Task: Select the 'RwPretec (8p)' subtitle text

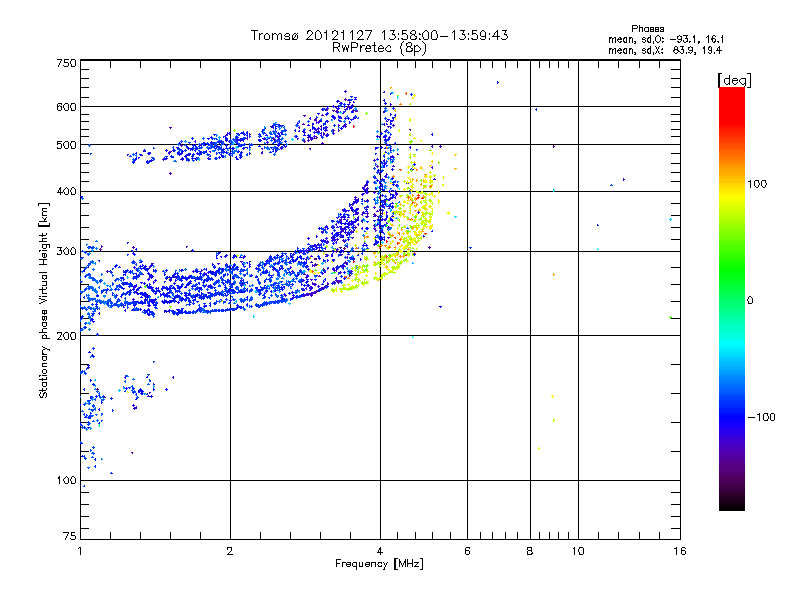Action: tap(379, 48)
